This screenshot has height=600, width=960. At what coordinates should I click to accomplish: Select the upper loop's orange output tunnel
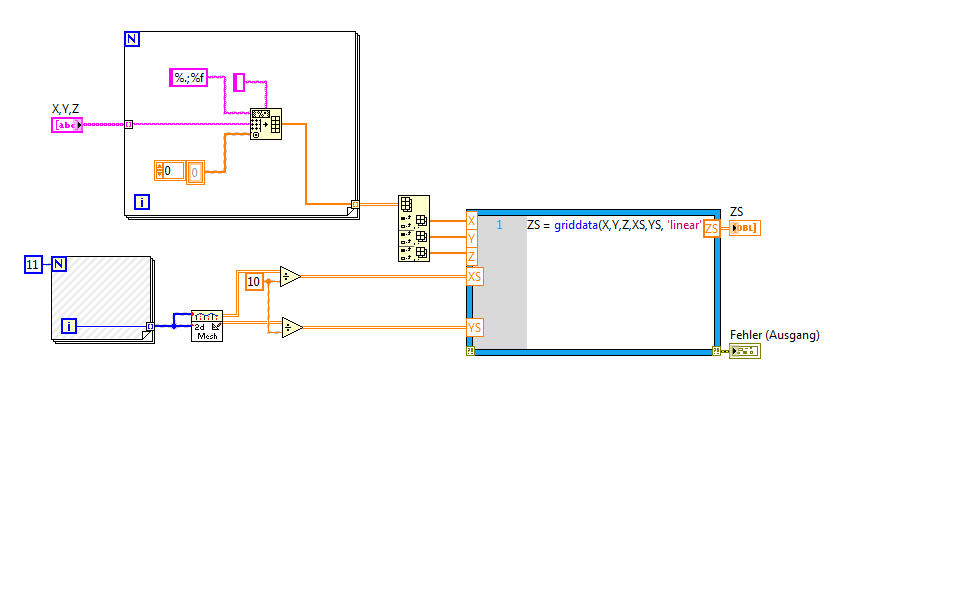point(355,204)
